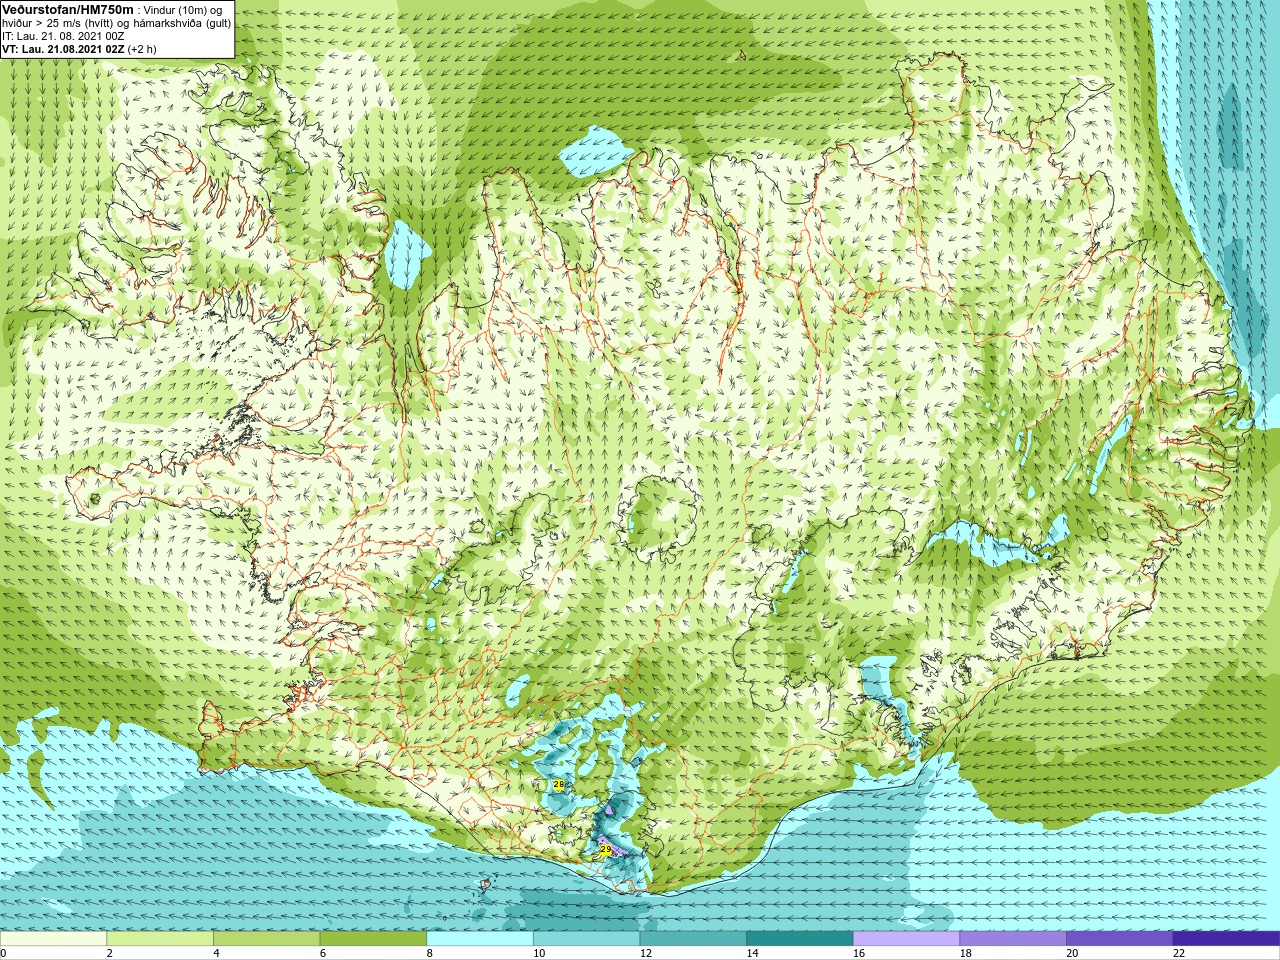Click legend scale value "22"
The width and height of the screenshot is (1280, 960).
pyautogui.click(x=1179, y=953)
